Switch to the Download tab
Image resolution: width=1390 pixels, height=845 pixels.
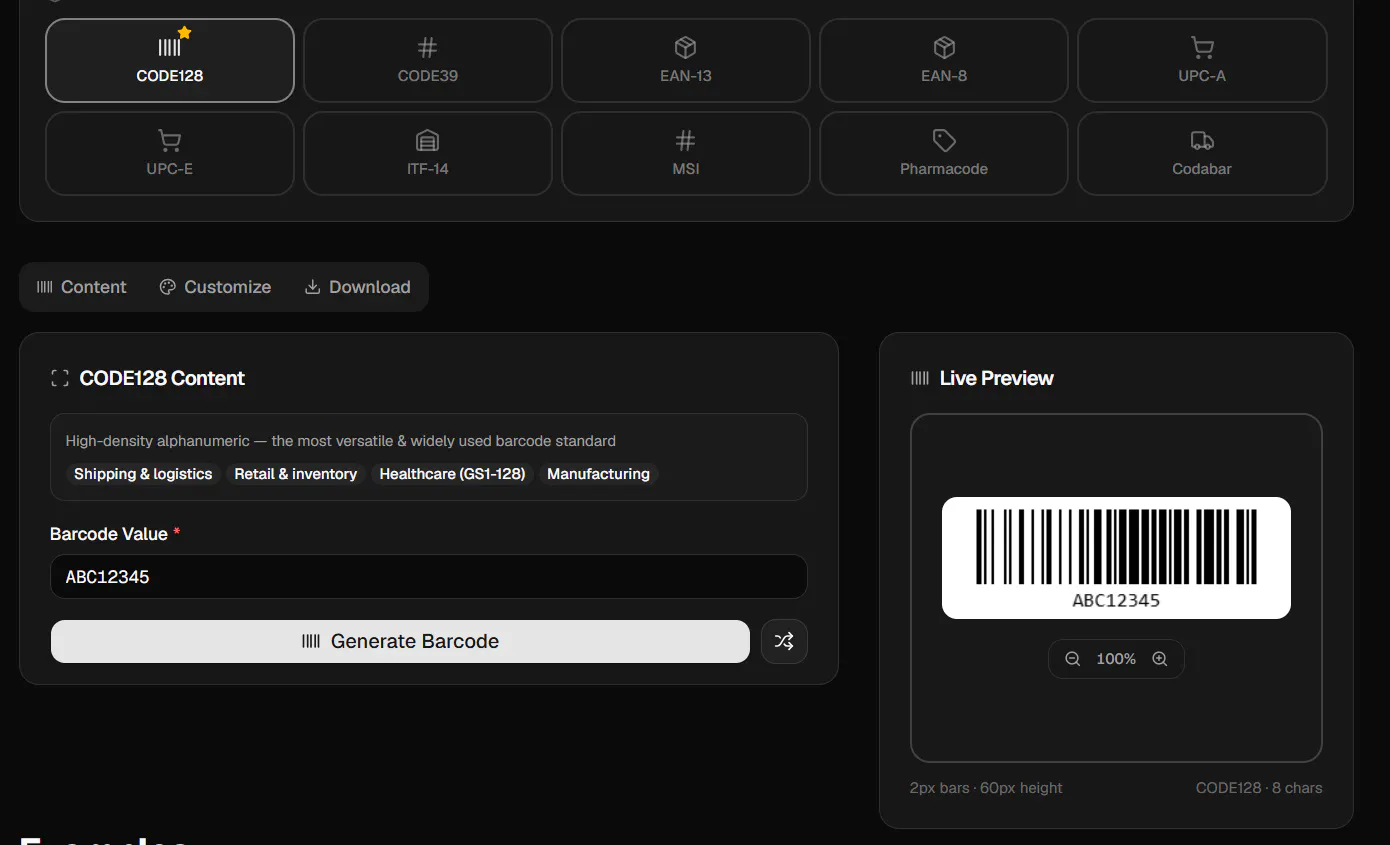(358, 287)
